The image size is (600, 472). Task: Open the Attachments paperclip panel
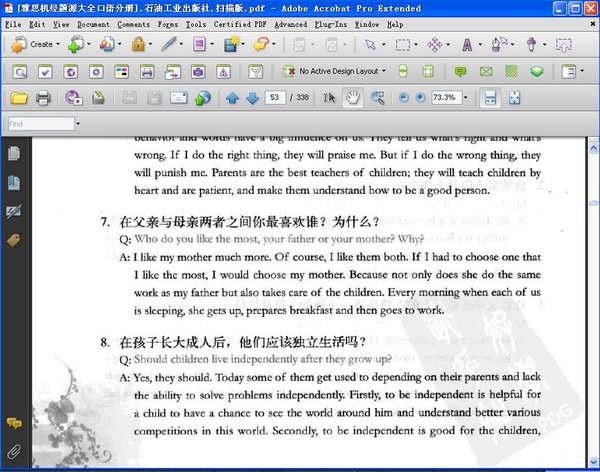tap(14, 452)
